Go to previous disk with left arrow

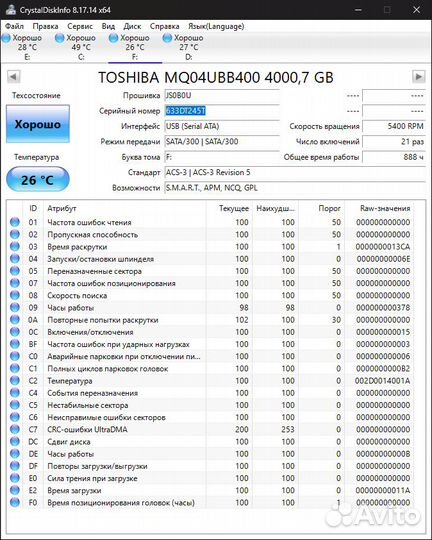13,76
